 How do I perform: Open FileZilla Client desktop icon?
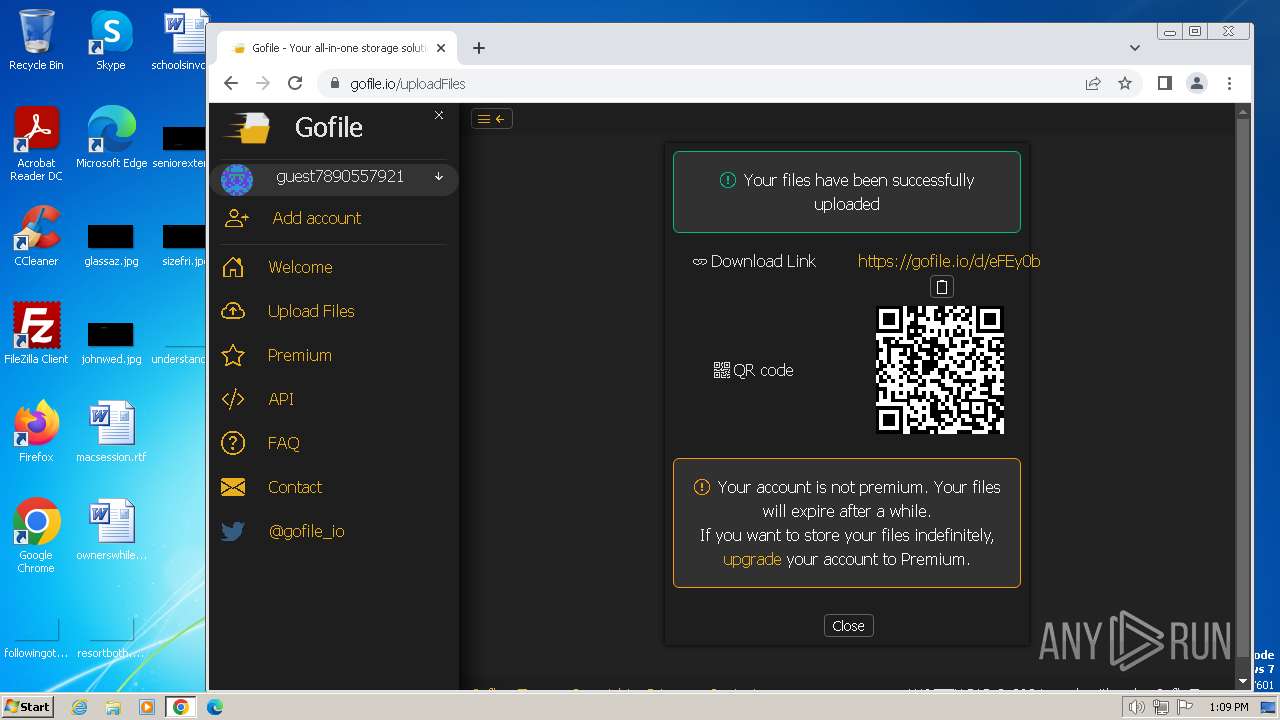(x=36, y=334)
